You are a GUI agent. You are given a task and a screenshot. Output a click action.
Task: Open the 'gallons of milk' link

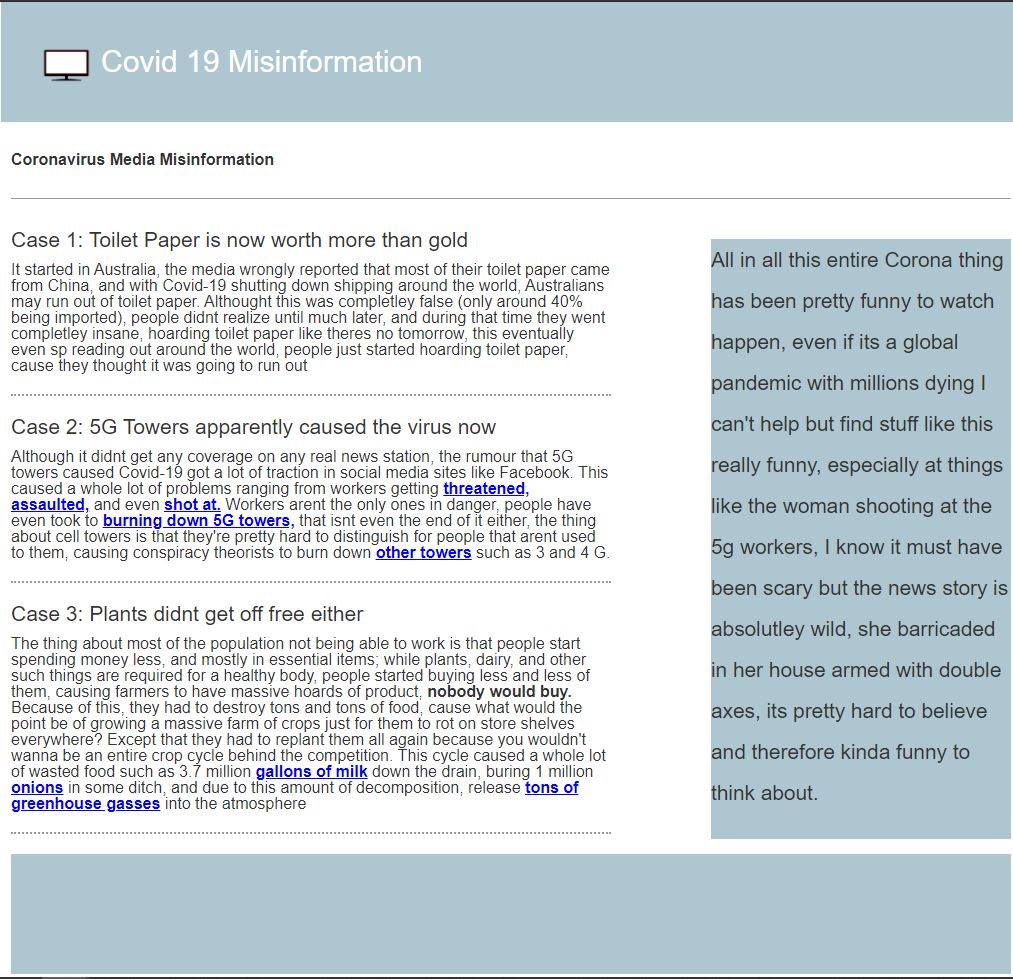[x=311, y=772]
